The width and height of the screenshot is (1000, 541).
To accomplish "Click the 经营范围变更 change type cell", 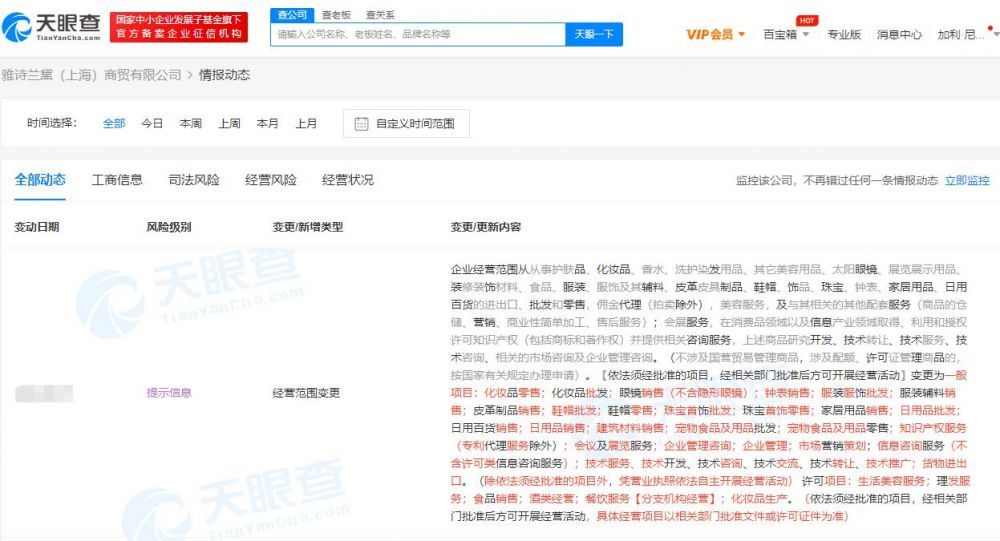I will (306, 393).
